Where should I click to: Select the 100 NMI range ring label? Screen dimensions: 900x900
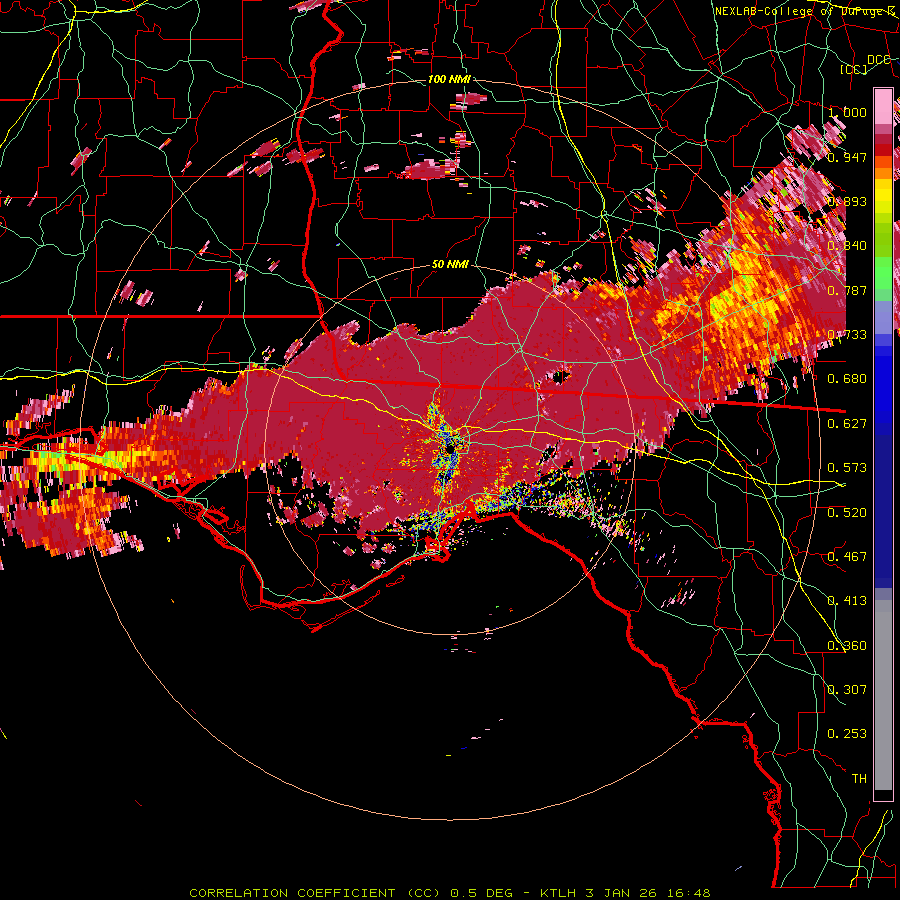click(x=449, y=79)
